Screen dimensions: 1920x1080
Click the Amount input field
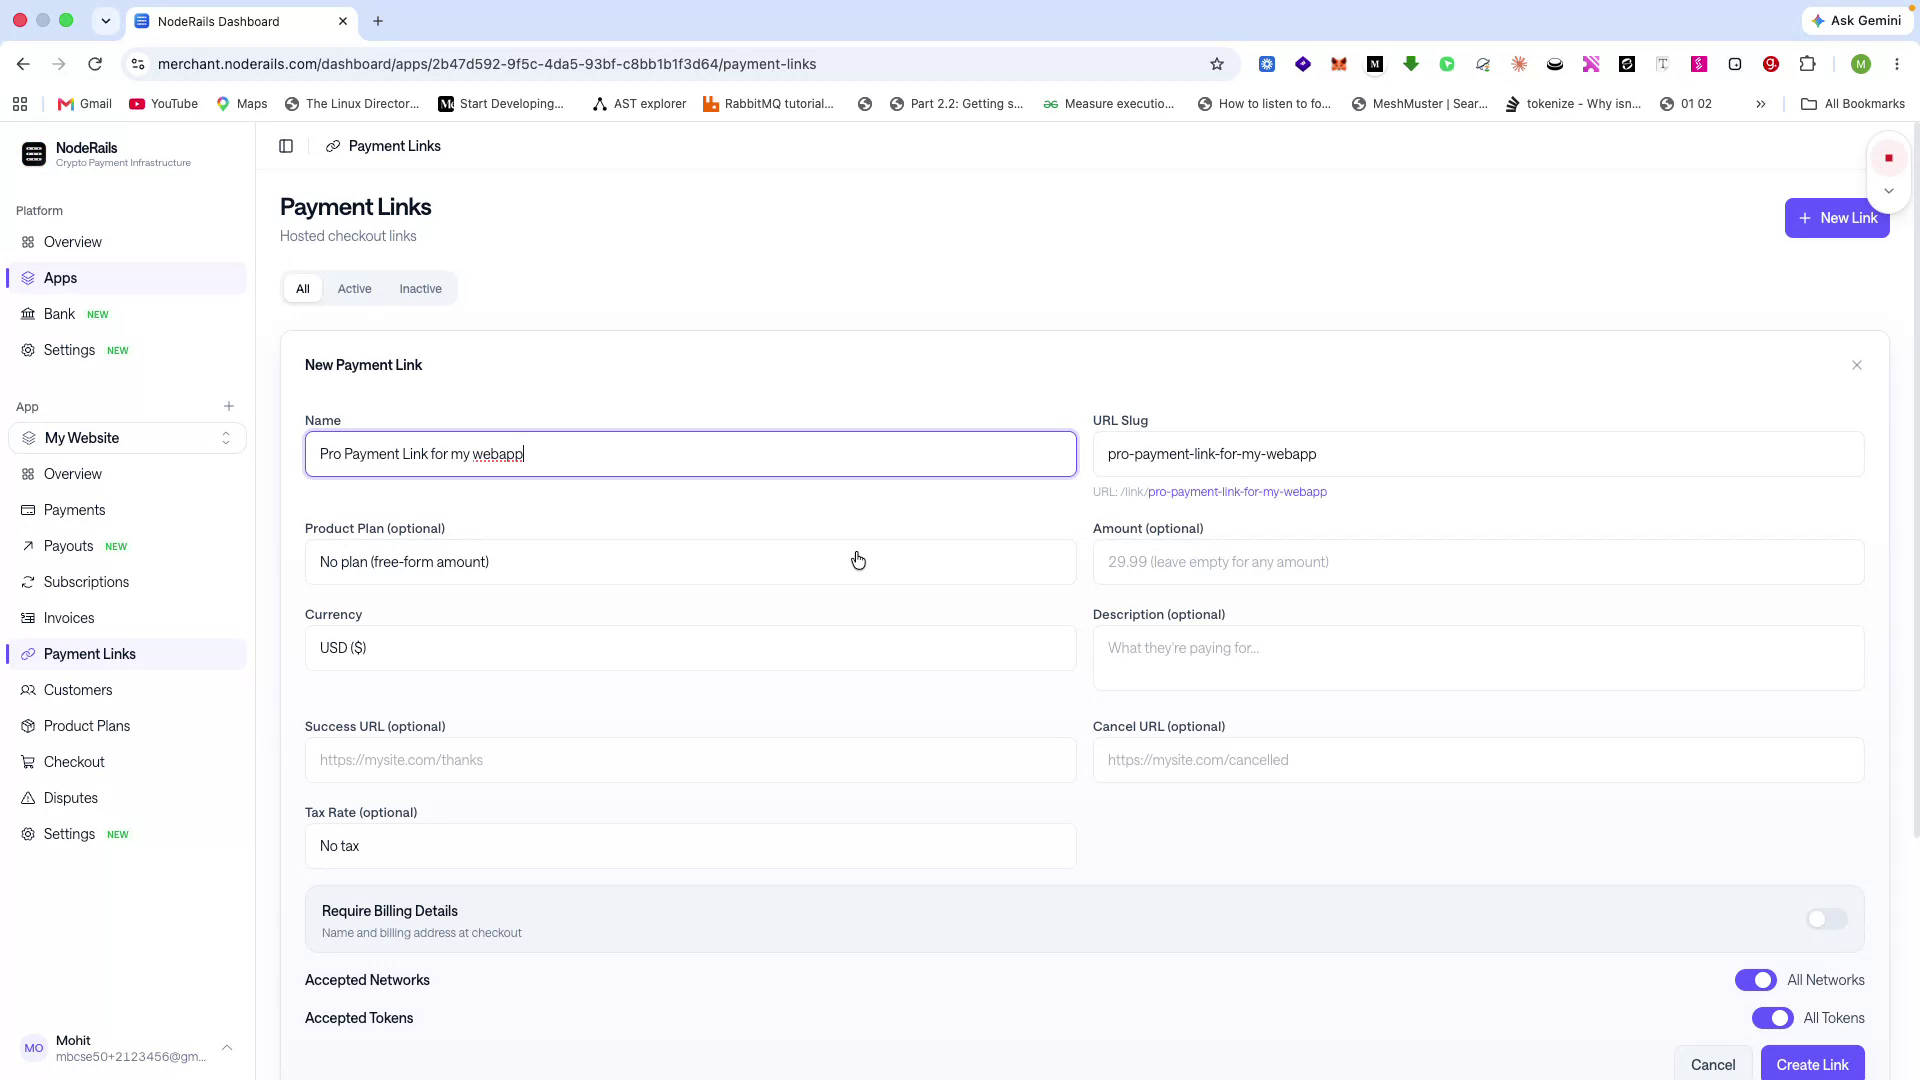(x=1478, y=562)
